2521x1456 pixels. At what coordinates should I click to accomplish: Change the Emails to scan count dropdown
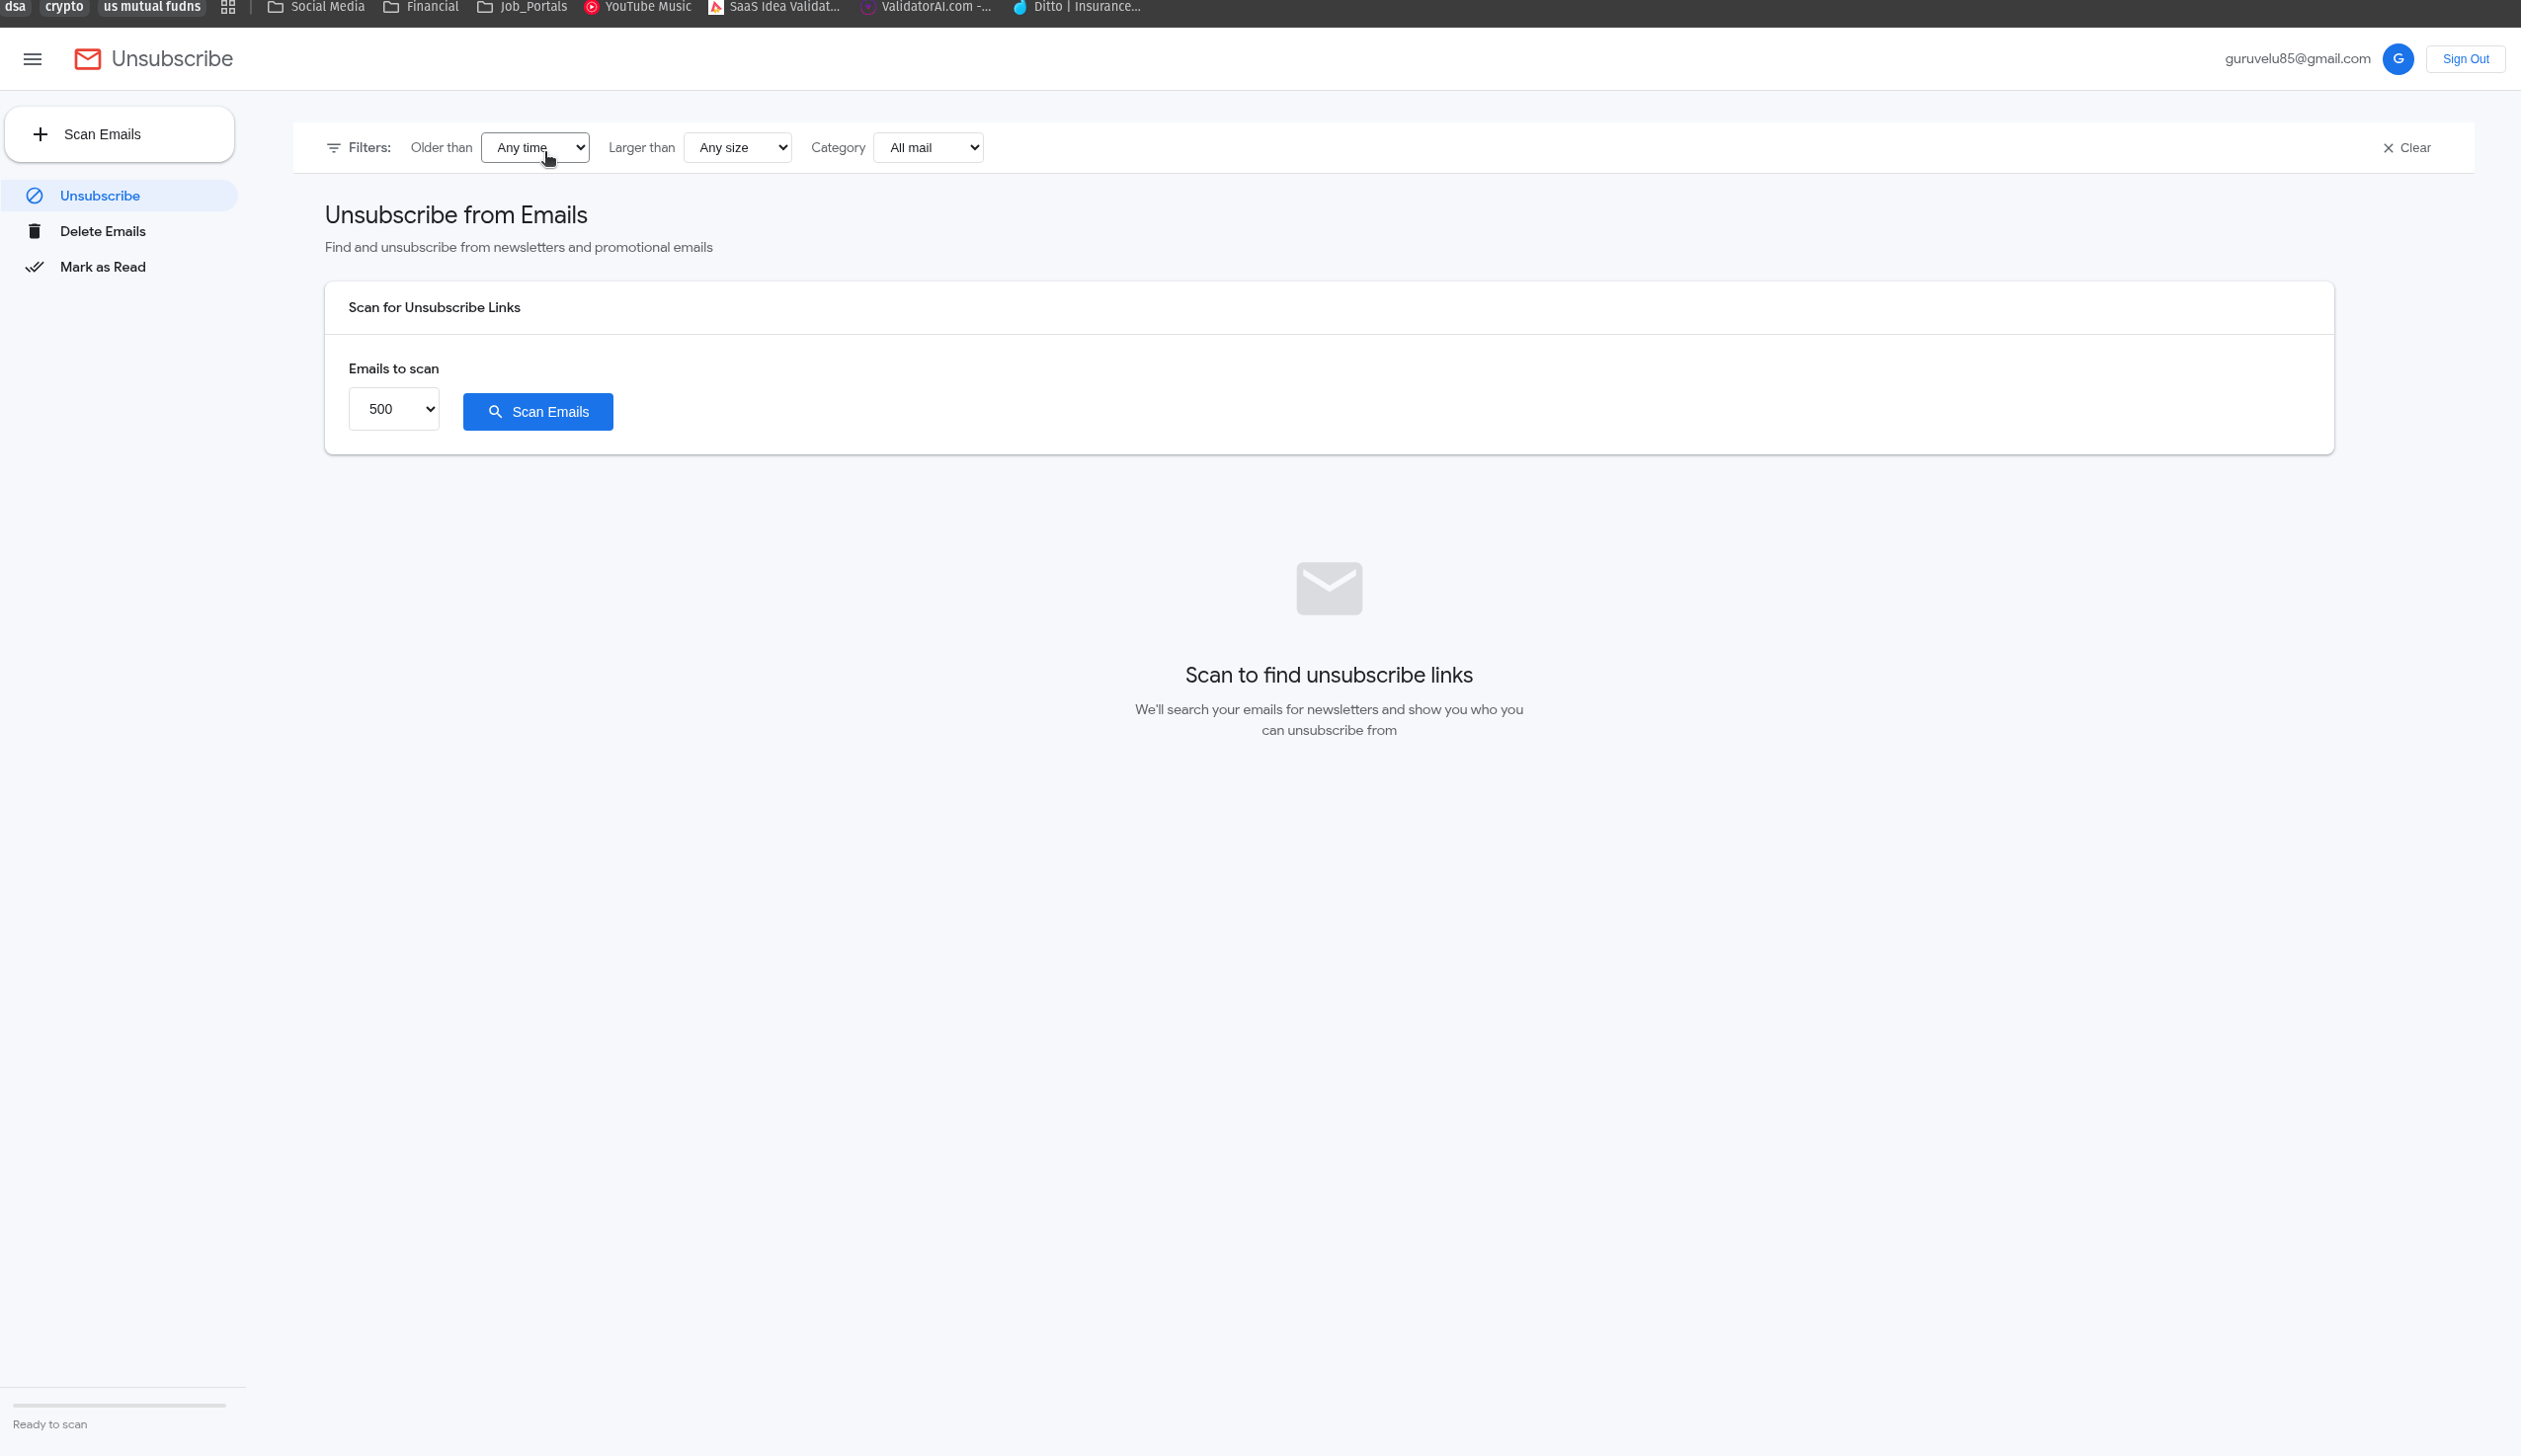point(394,409)
